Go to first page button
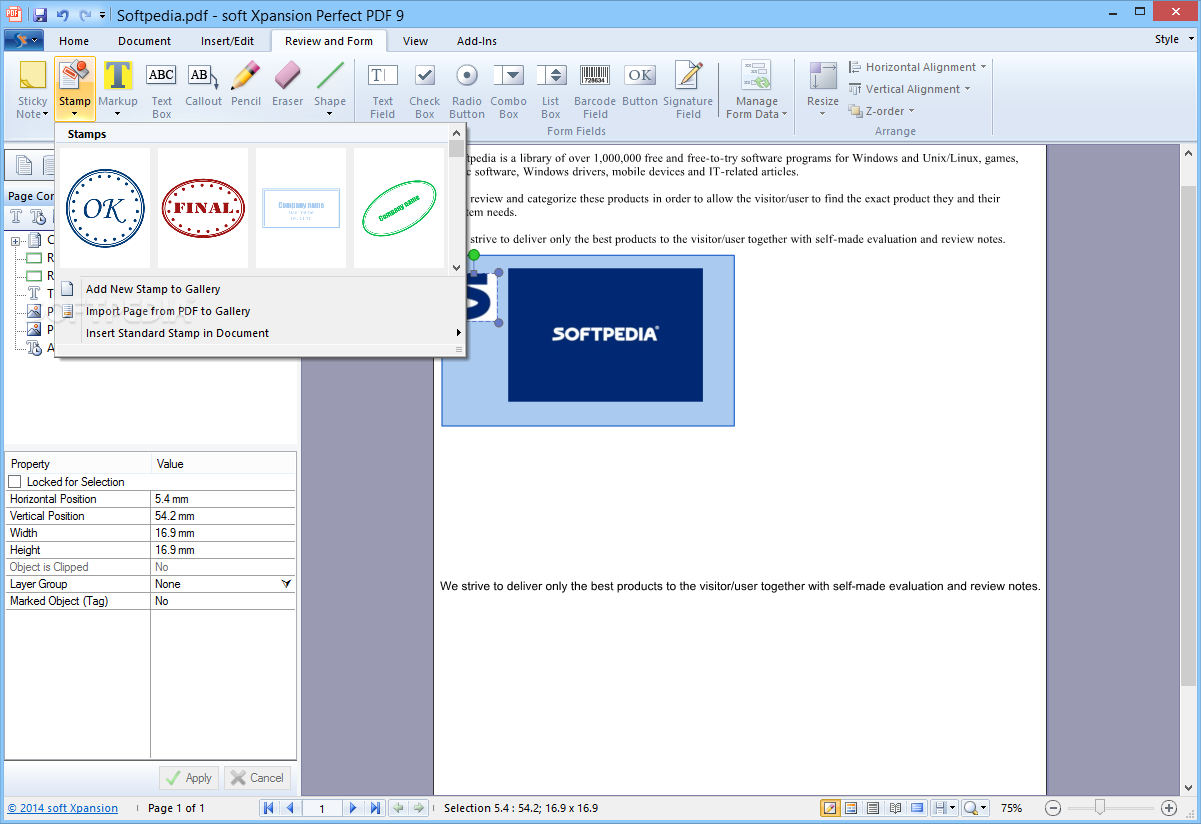Image resolution: width=1201 pixels, height=824 pixels. click(269, 808)
